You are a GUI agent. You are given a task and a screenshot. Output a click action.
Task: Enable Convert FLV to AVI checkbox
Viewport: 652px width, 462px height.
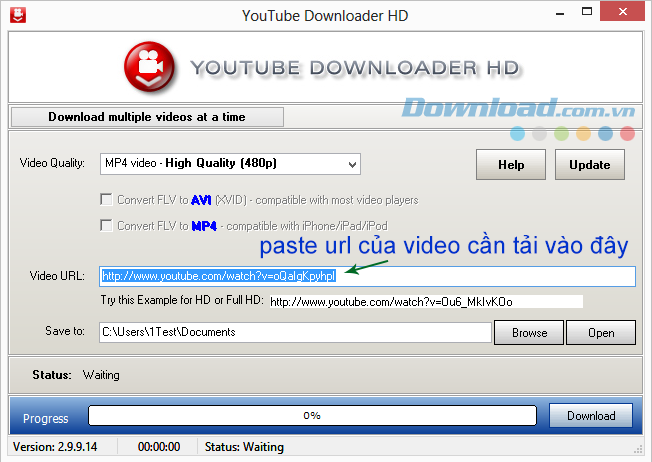pyautogui.click(x=106, y=200)
